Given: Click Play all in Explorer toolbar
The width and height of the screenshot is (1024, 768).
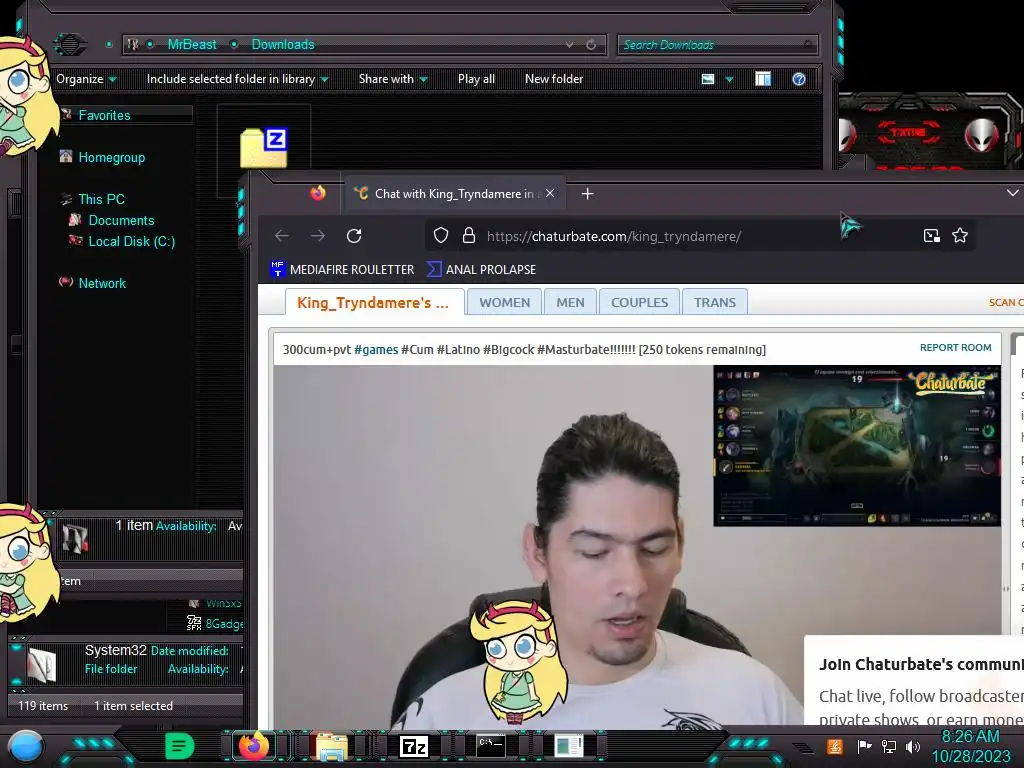Looking at the screenshot, I should pos(476,79).
